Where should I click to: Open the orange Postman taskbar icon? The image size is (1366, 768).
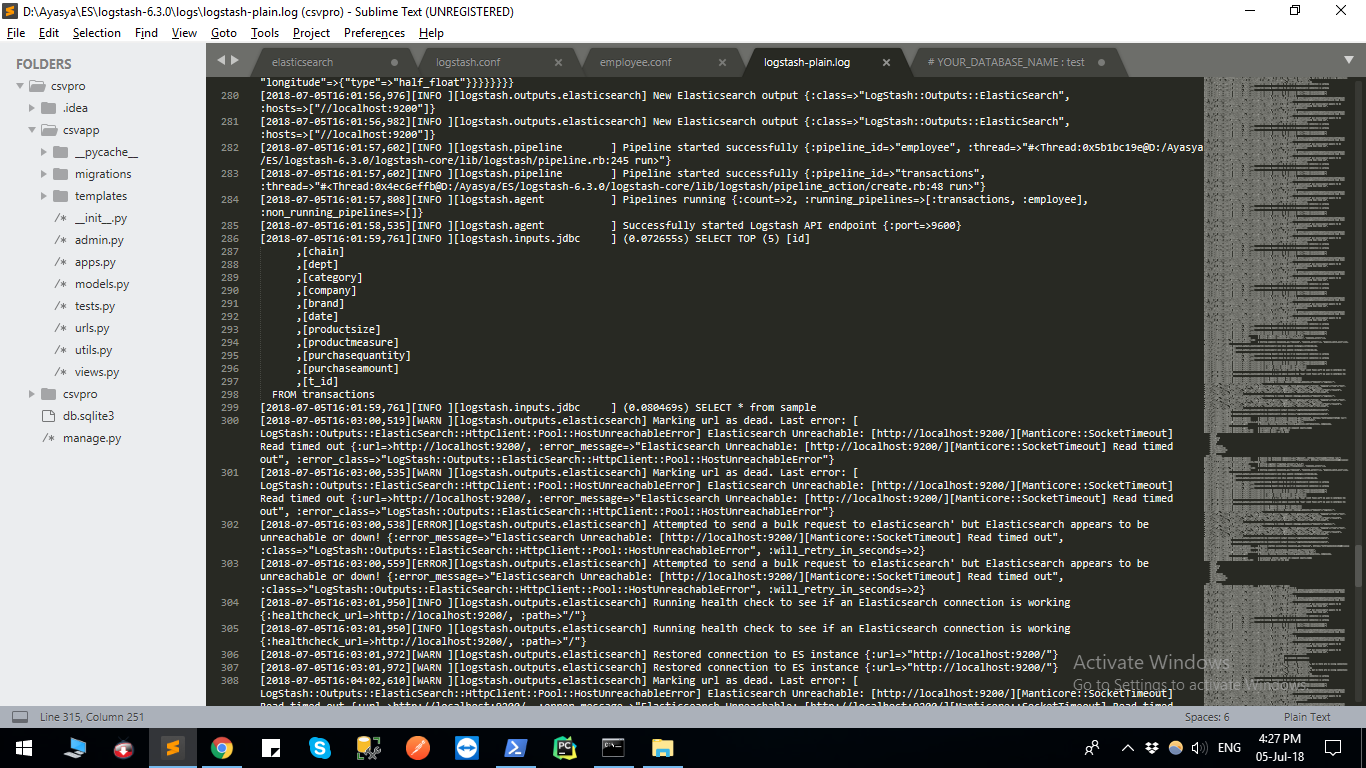418,747
